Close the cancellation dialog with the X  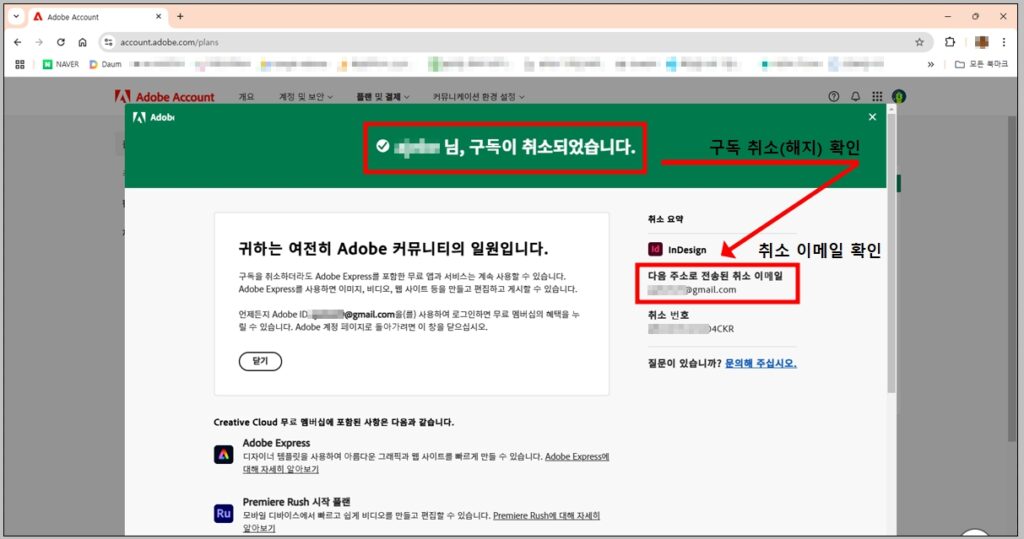[x=872, y=117]
